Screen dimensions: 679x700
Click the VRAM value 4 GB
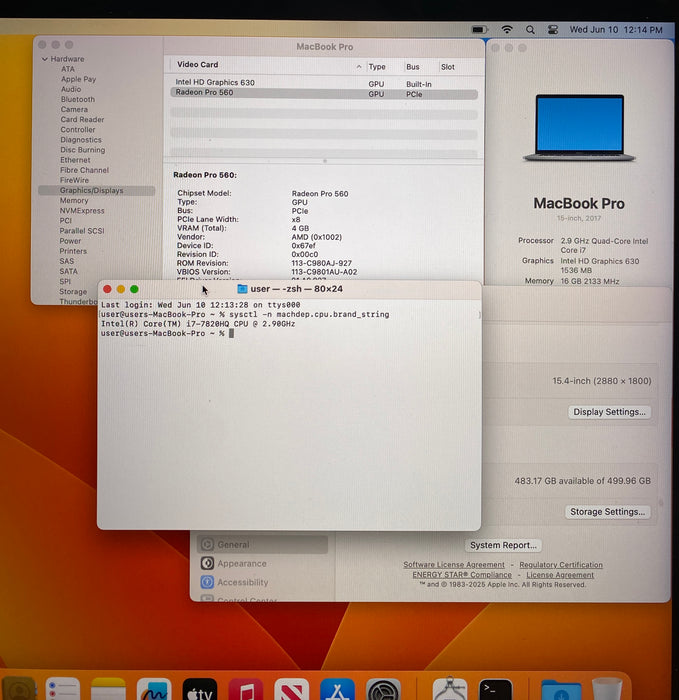click(300, 228)
